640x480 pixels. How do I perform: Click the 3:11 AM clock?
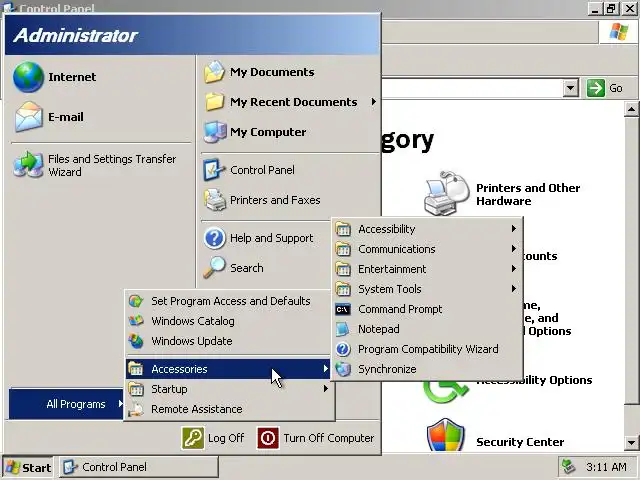(606, 467)
